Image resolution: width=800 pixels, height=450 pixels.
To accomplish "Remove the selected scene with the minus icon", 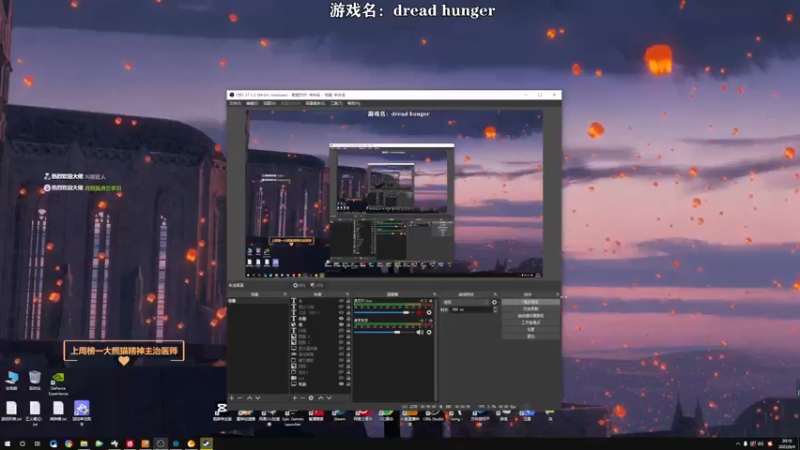I will click(240, 398).
